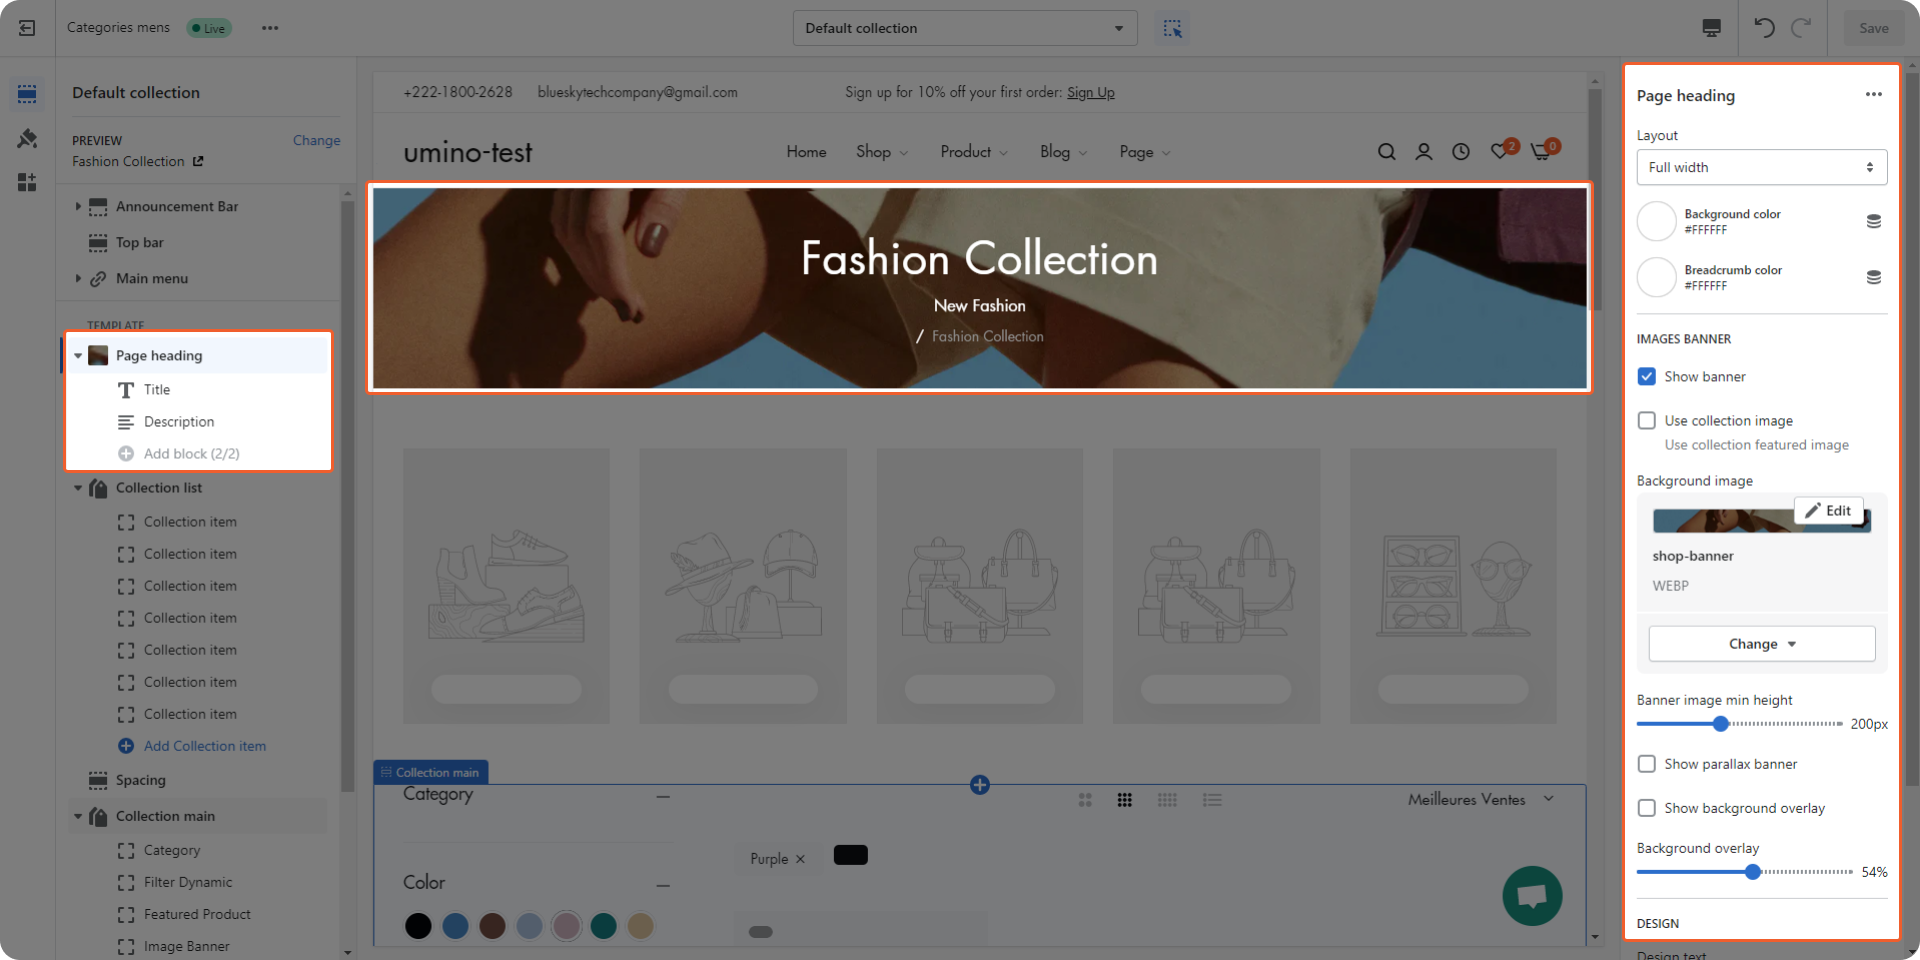This screenshot has width=1920, height=960.
Task: Connect dynamic source for Breadcrumb color
Action: pyautogui.click(x=1873, y=277)
